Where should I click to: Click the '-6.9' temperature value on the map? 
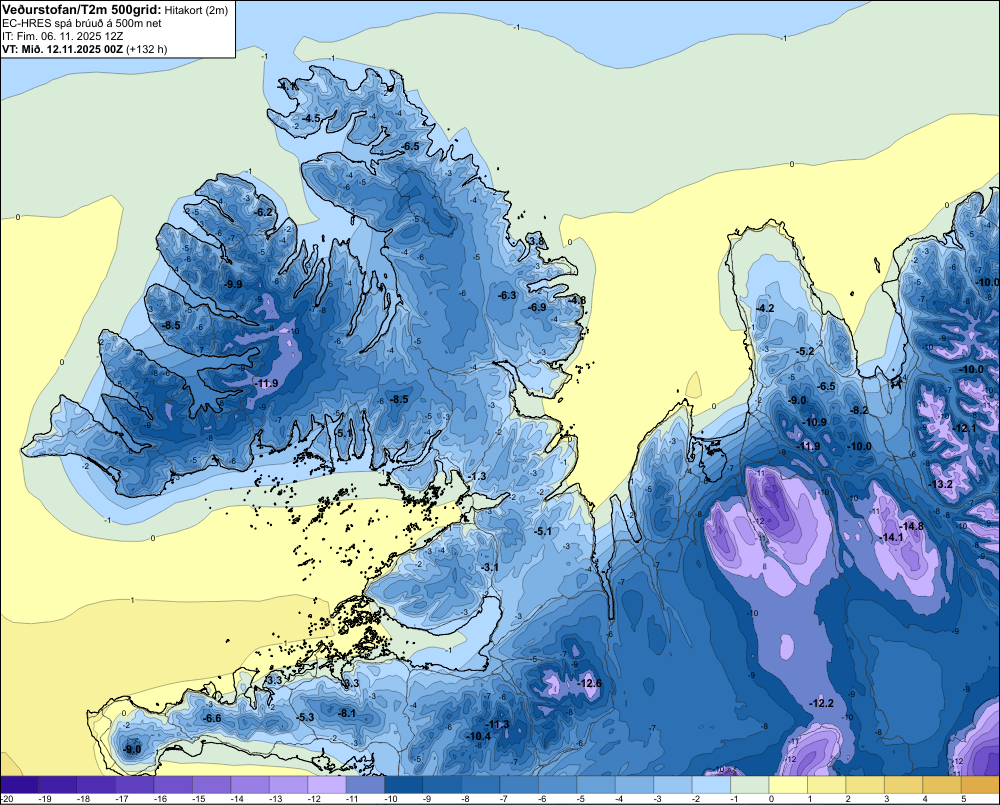pos(538,307)
